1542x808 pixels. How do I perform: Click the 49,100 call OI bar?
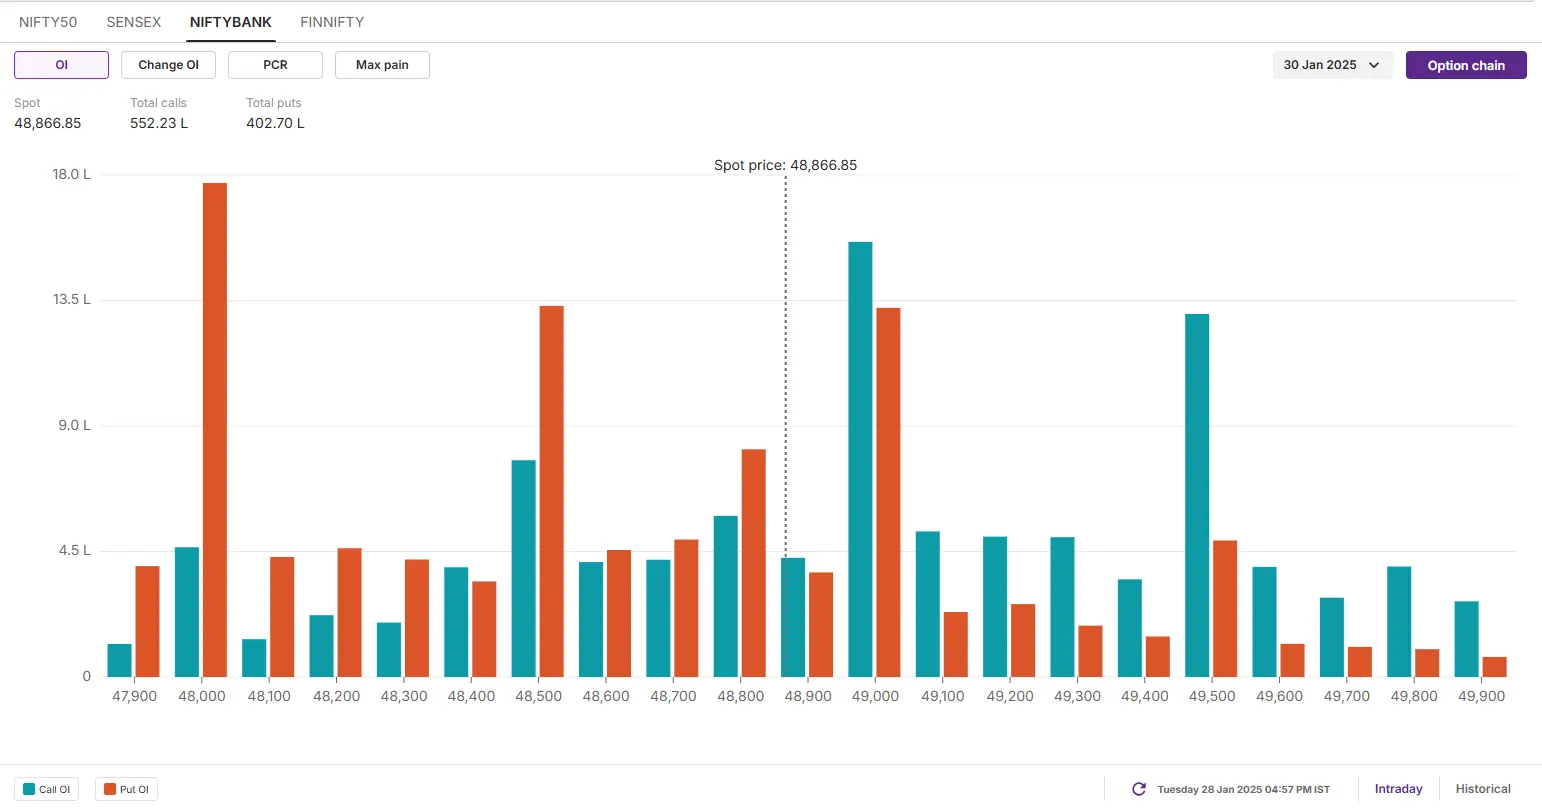coord(927,604)
